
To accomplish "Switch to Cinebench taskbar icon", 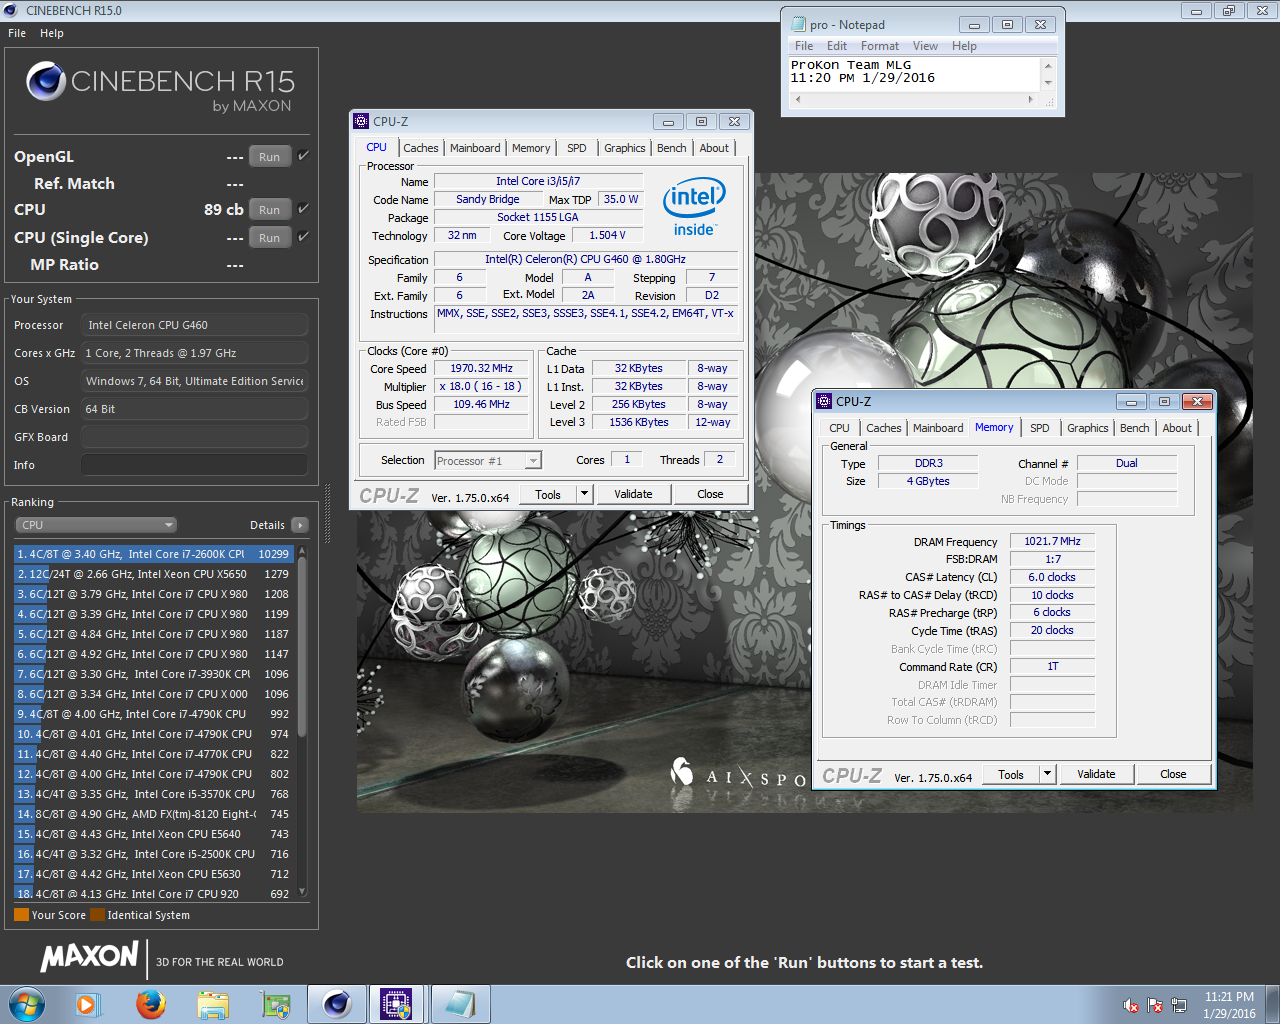I will tap(337, 1004).
